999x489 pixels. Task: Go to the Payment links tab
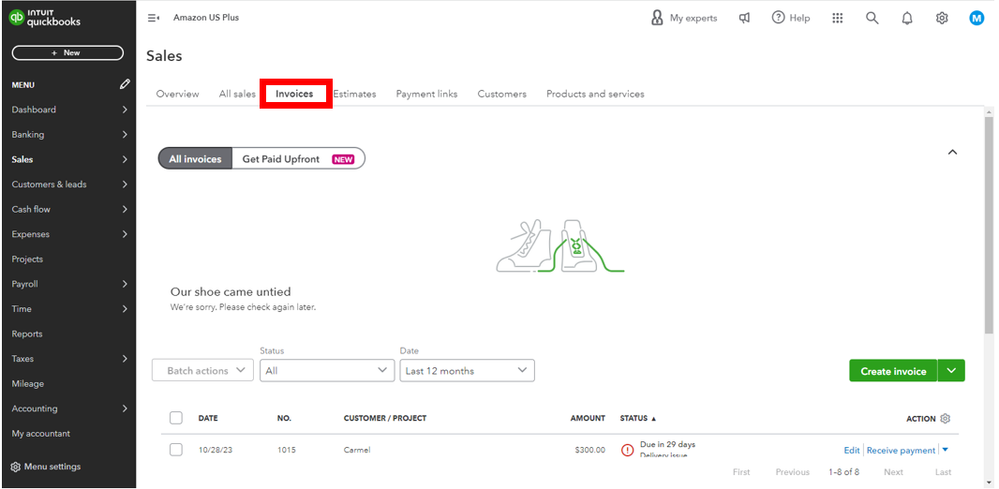pyautogui.click(x=427, y=94)
